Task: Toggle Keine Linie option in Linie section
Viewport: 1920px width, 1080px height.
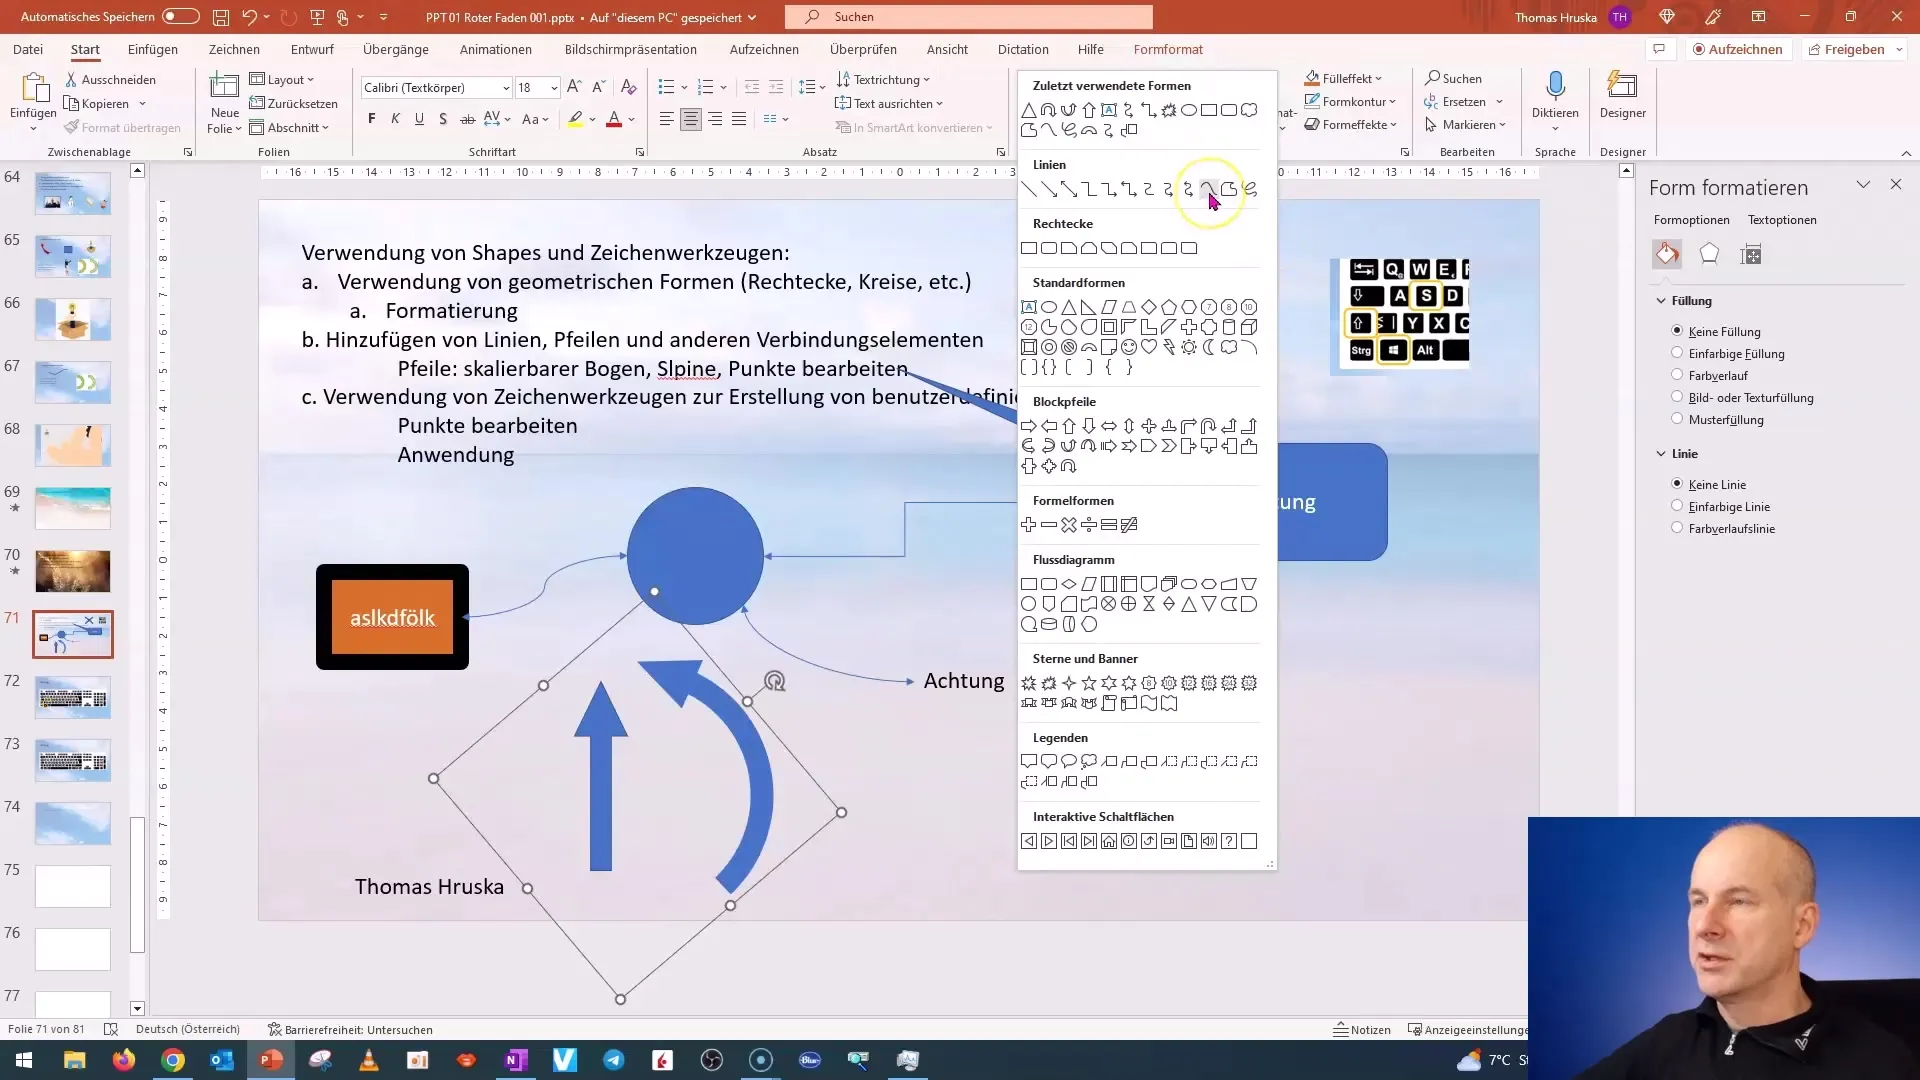Action: point(1677,484)
